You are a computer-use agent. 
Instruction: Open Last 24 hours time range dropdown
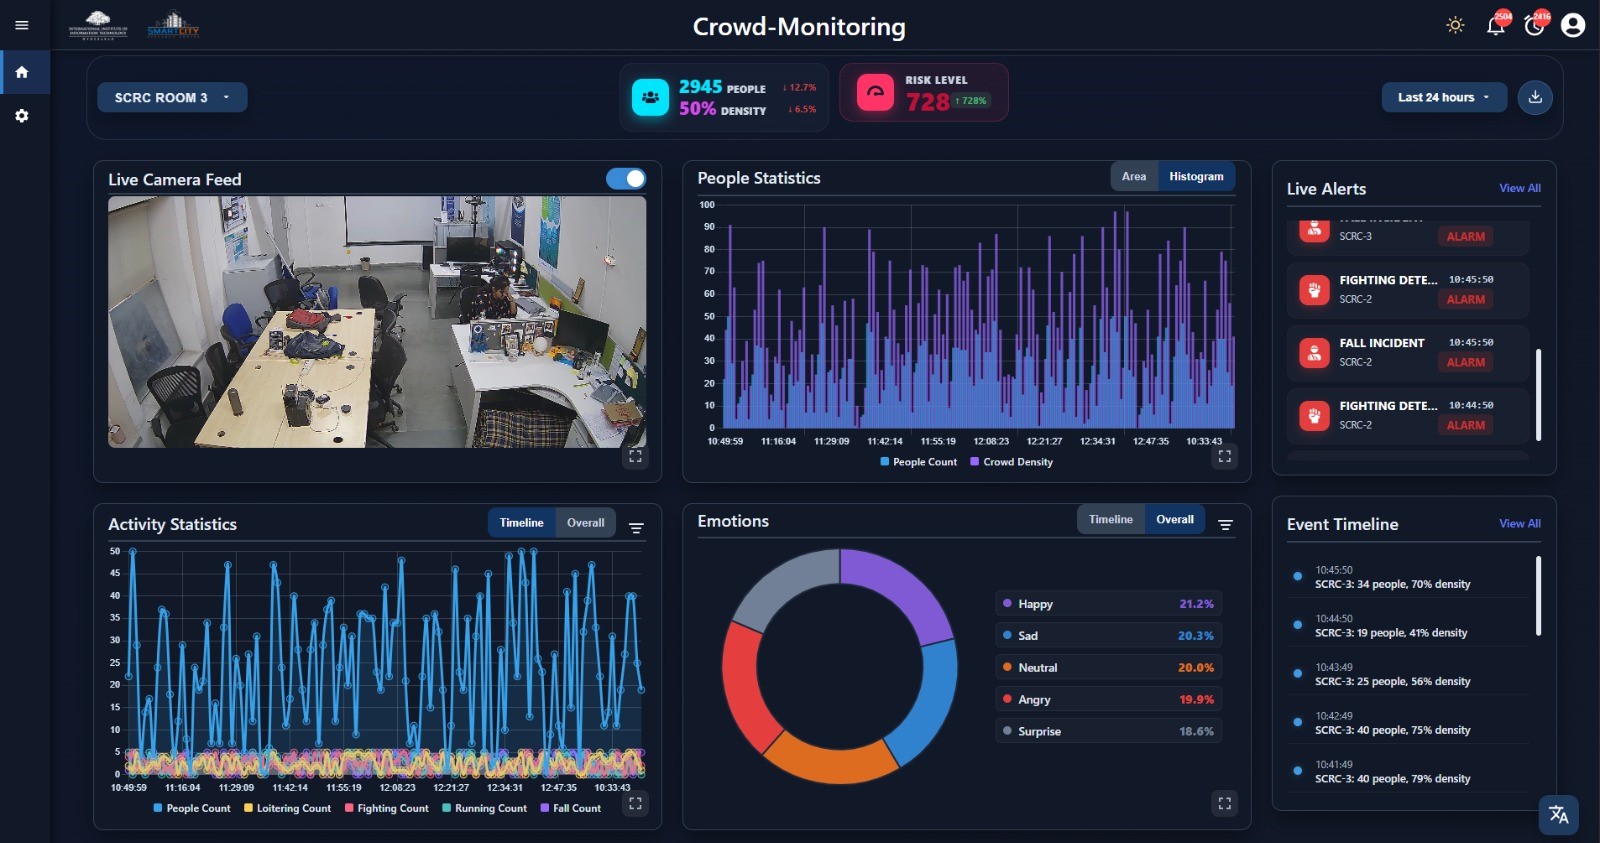1444,97
